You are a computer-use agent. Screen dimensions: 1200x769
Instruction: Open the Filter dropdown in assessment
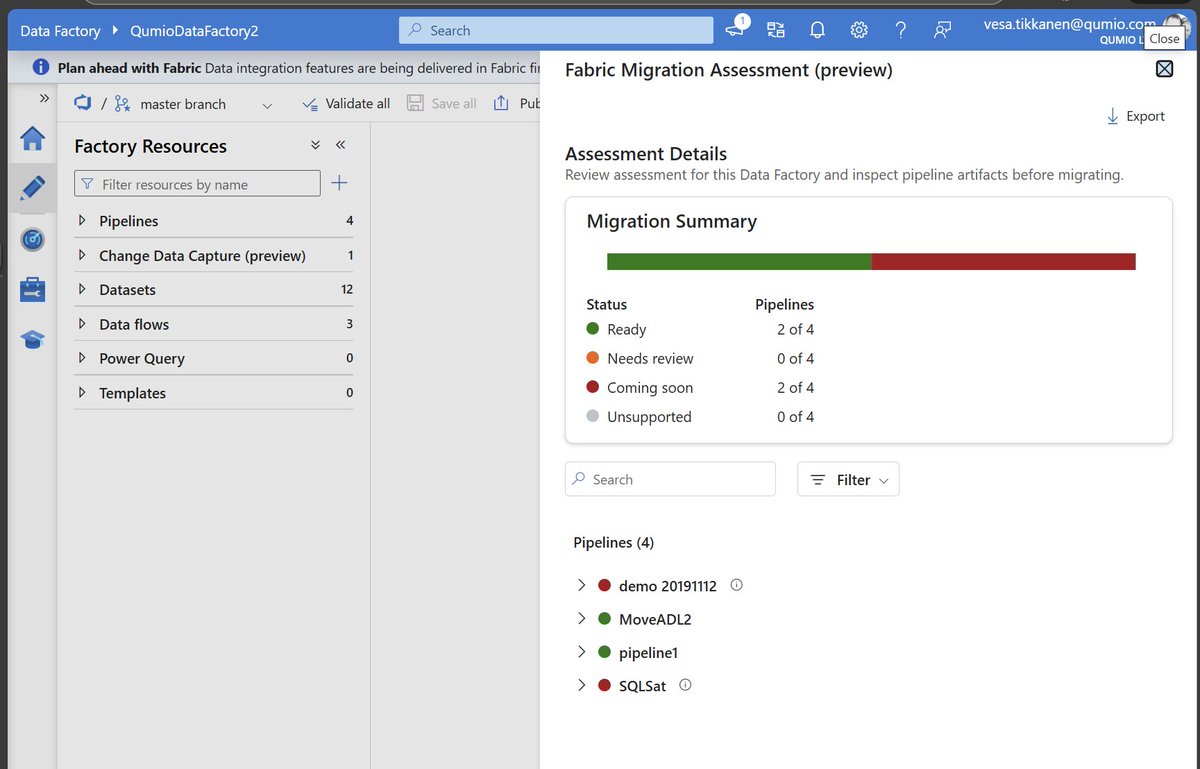(x=848, y=479)
